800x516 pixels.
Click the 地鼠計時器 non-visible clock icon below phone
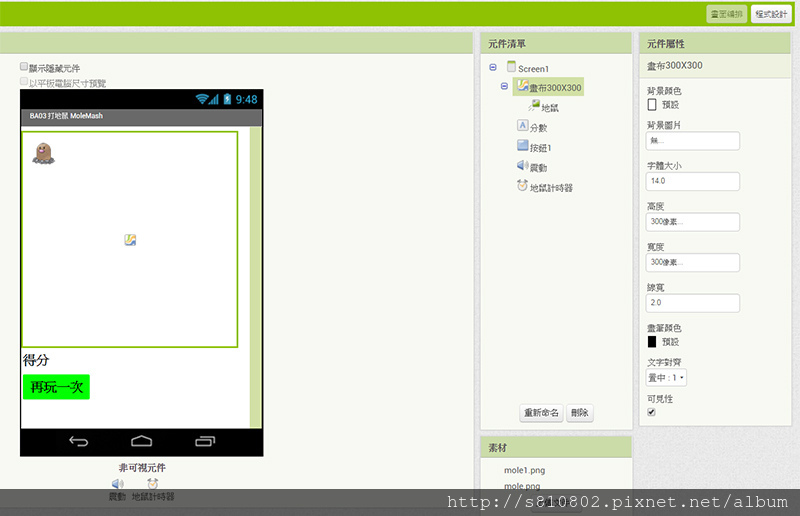[x=153, y=483]
